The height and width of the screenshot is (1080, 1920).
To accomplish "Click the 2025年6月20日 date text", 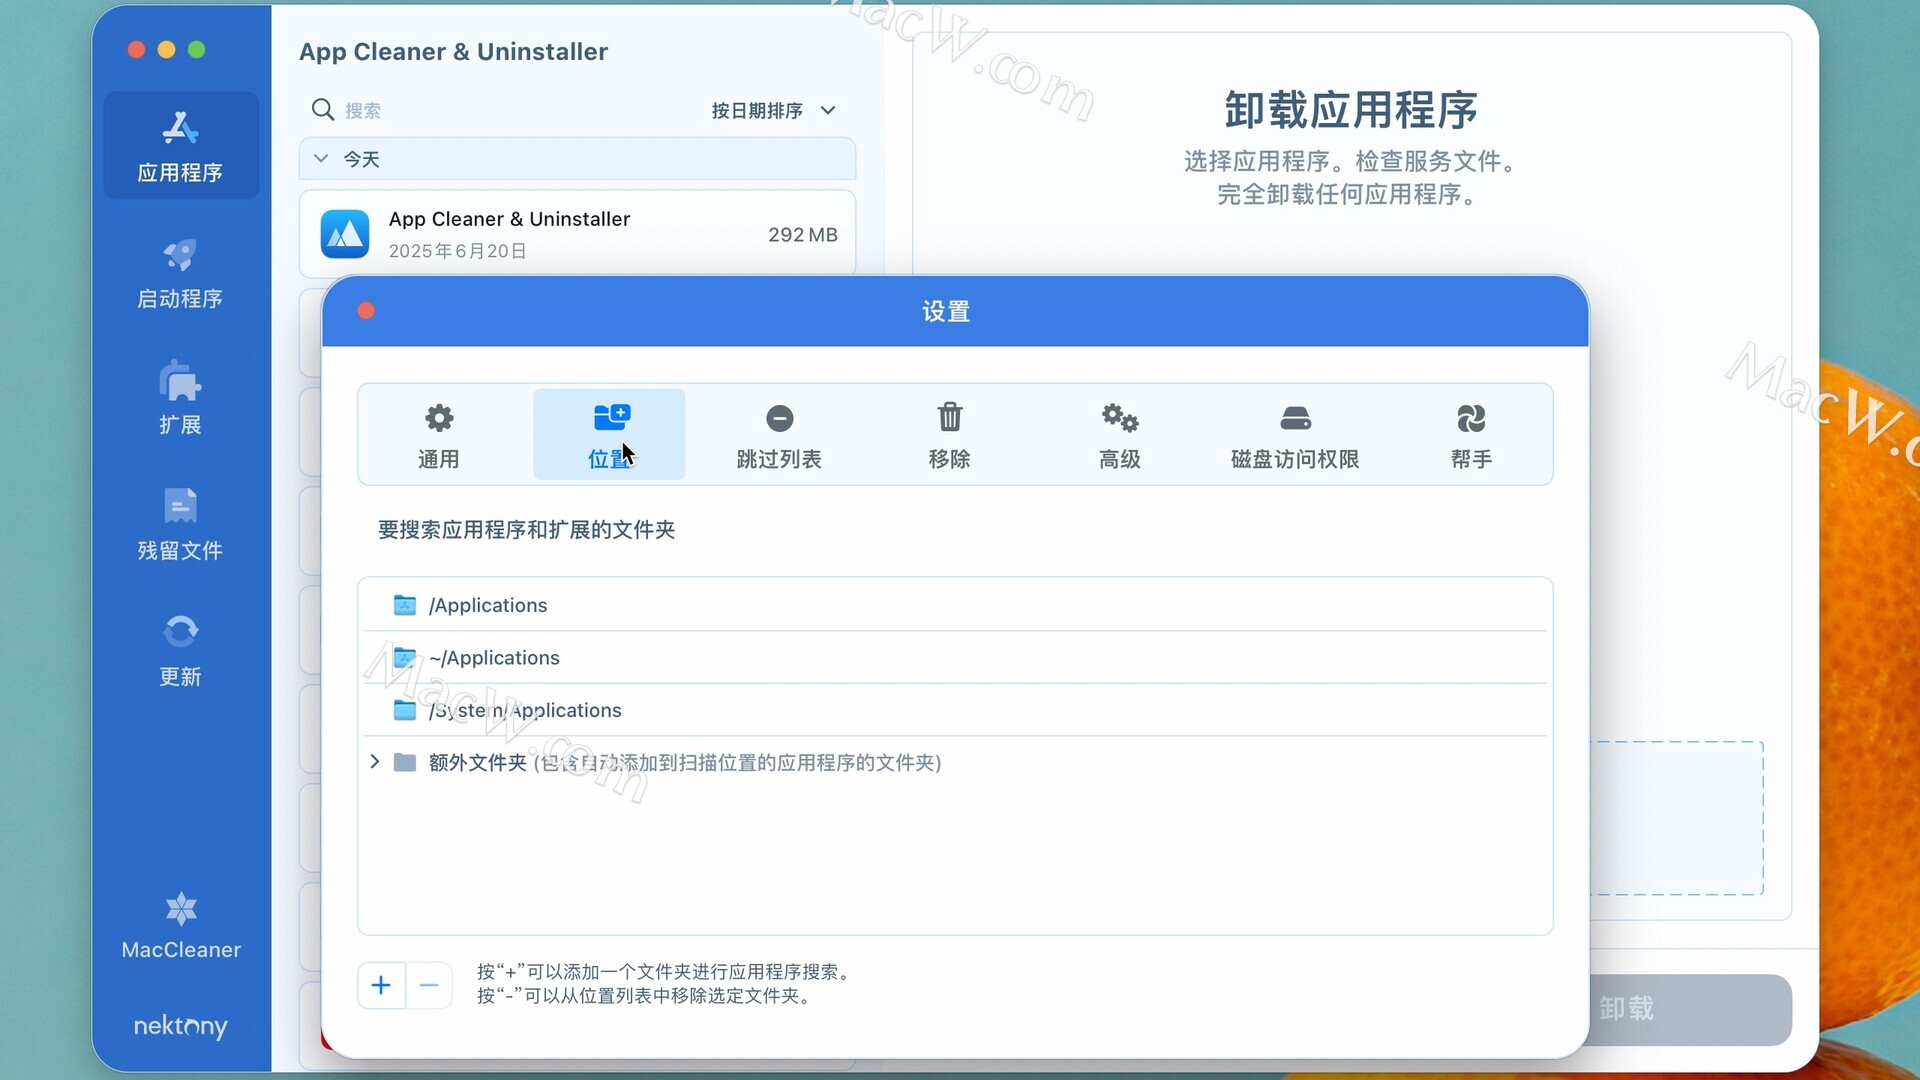I will [x=458, y=251].
